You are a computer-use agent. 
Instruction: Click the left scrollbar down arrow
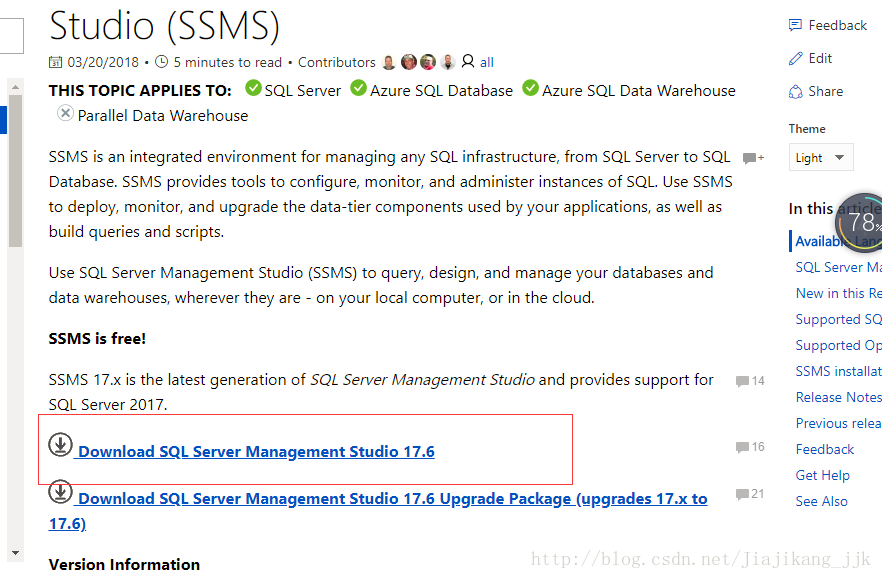tap(15, 553)
